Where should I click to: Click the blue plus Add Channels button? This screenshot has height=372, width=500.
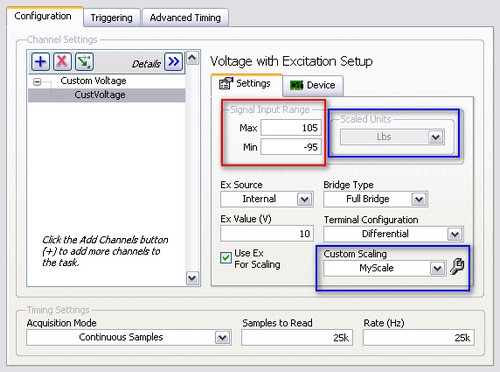[x=40, y=62]
